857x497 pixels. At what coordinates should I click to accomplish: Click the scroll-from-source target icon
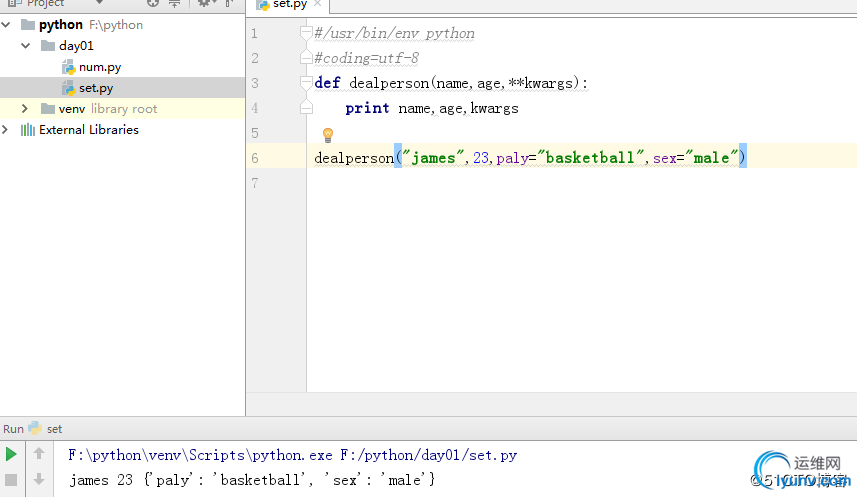(x=153, y=3)
